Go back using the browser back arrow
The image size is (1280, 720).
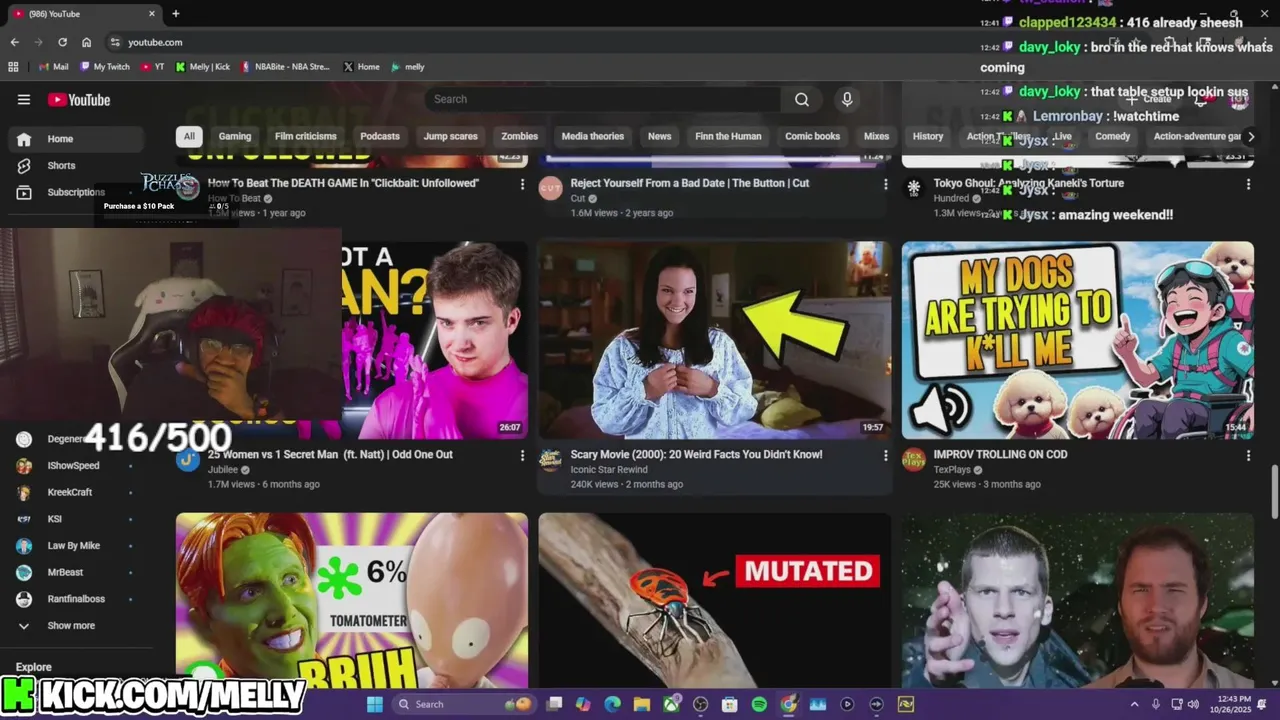[14, 42]
